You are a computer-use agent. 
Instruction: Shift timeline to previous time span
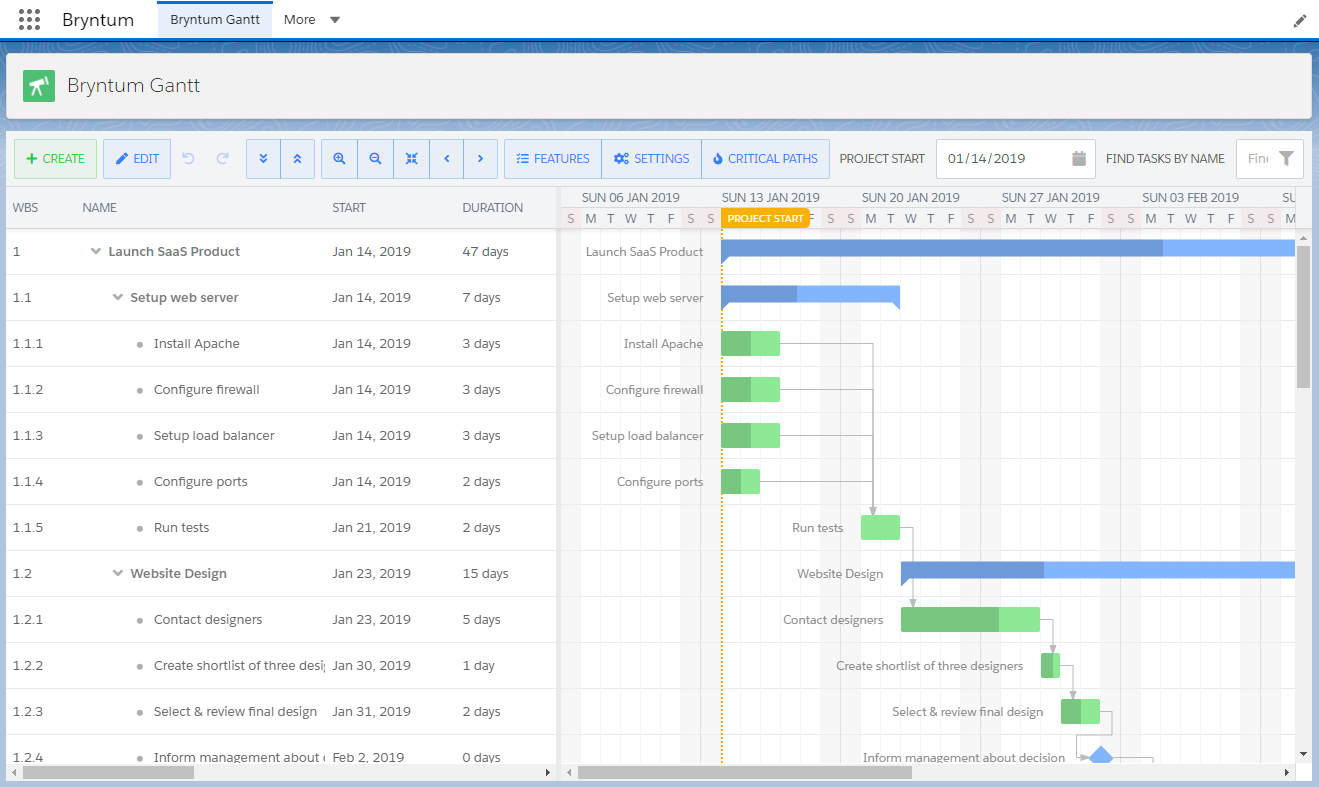tap(447, 158)
